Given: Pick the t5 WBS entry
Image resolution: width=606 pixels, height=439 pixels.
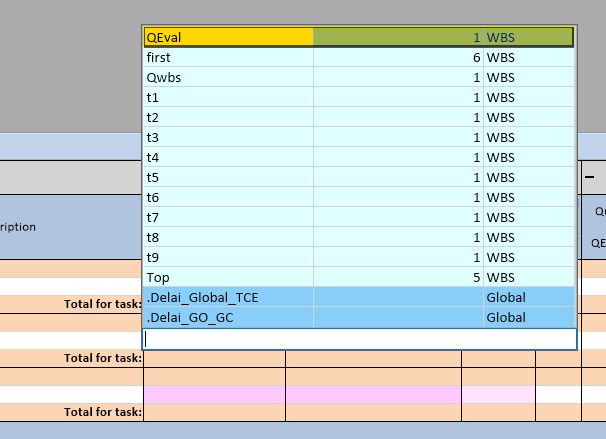Looking at the screenshot, I should click(228, 177).
